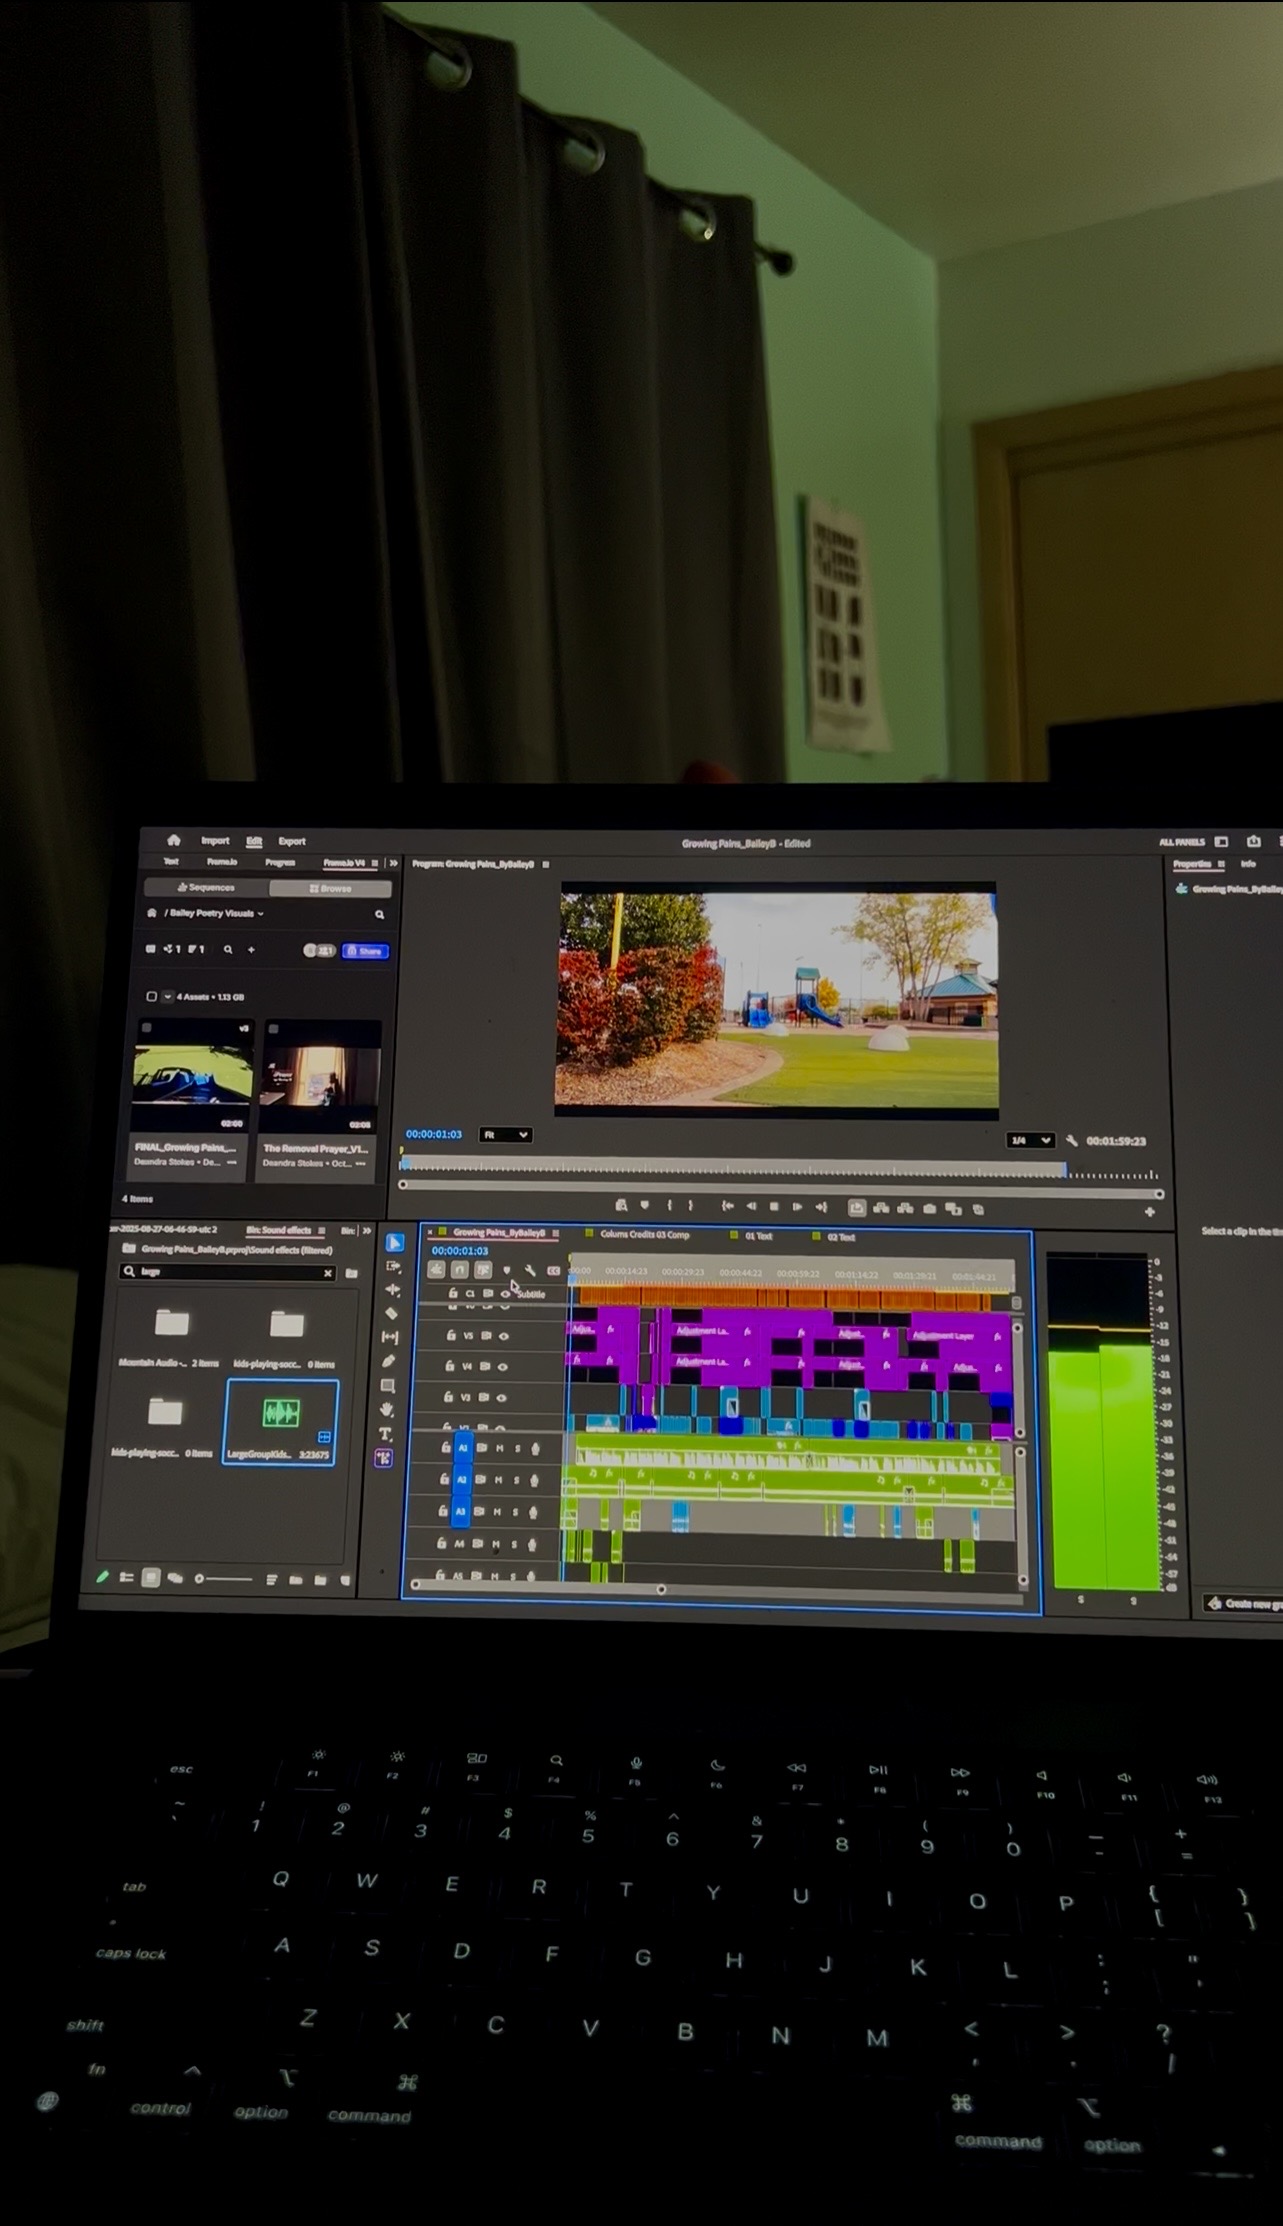Select the Track Select Forward tool
Viewport: 1283px width, 2226px height.
pyautogui.click(x=393, y=1266)
